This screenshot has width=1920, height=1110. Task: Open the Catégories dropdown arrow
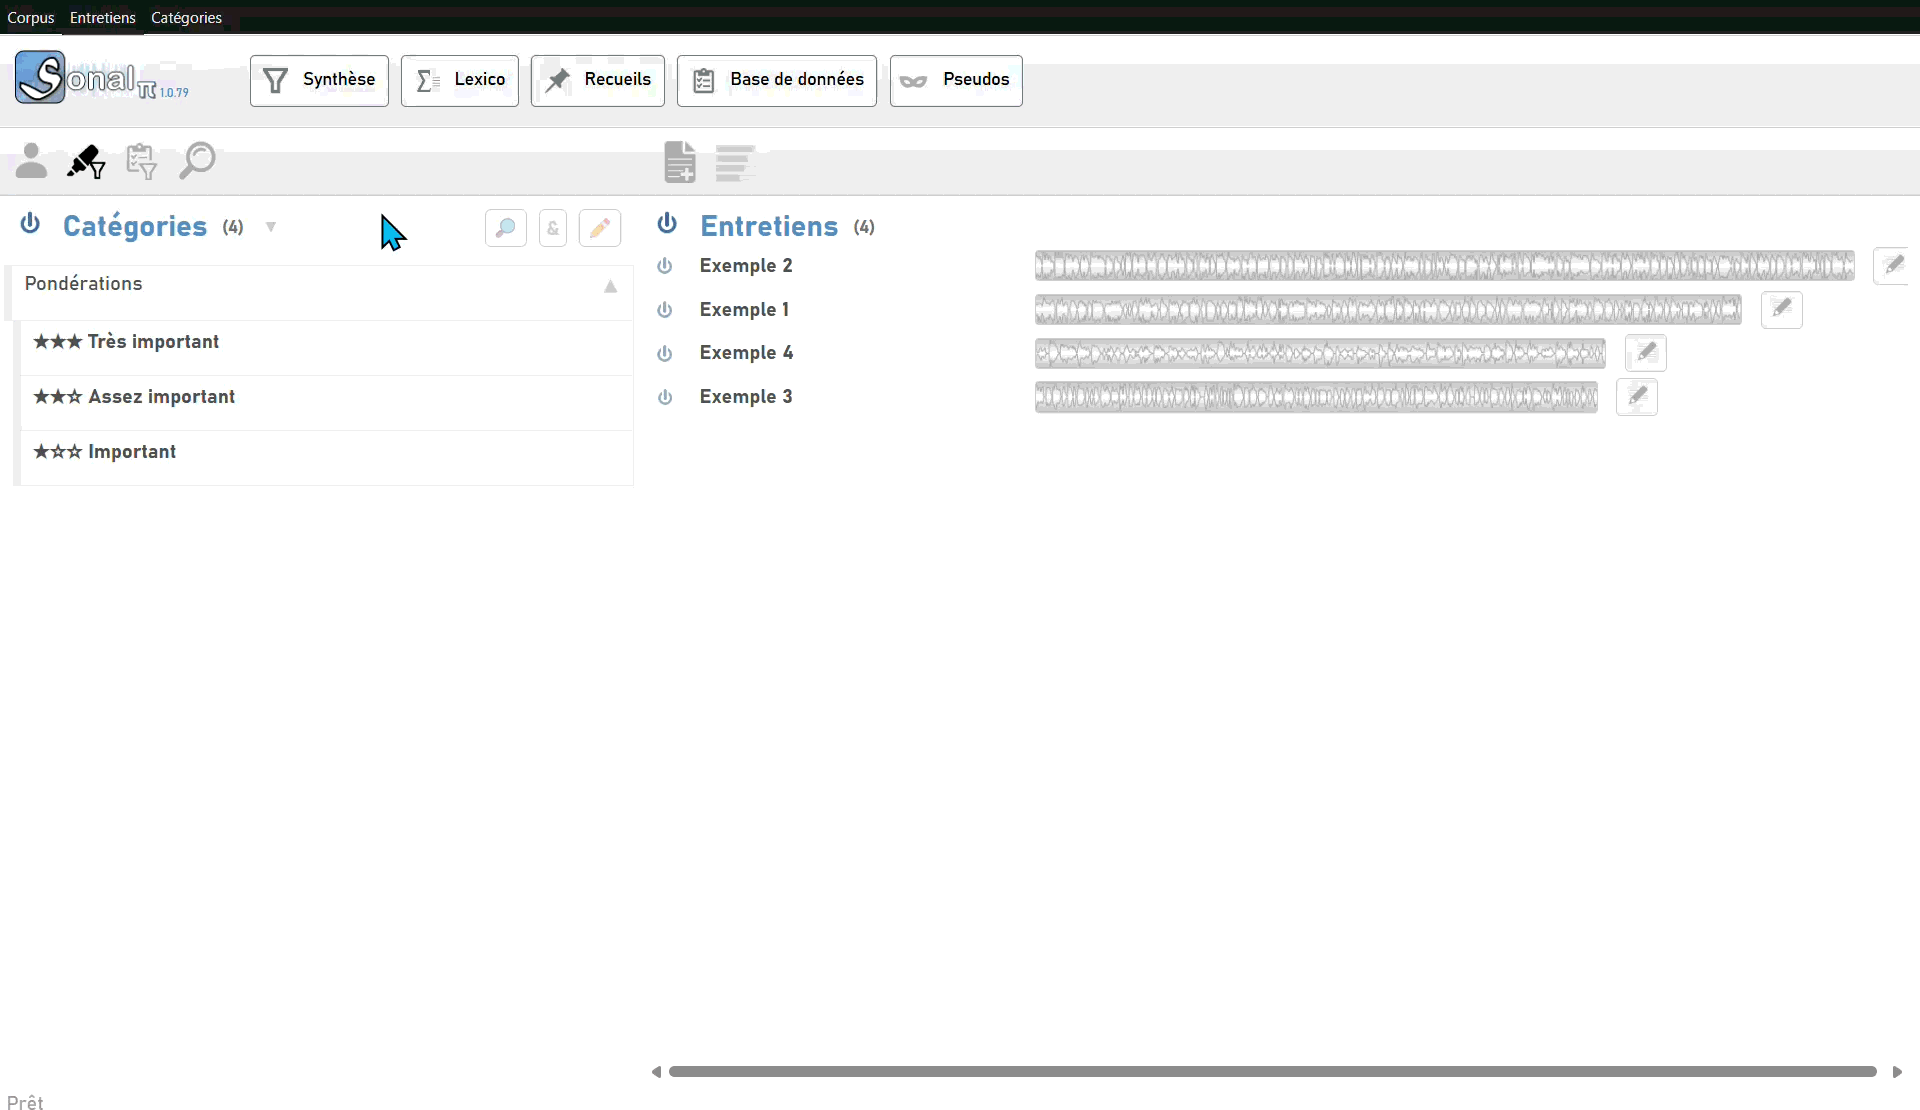coord(271,227)
